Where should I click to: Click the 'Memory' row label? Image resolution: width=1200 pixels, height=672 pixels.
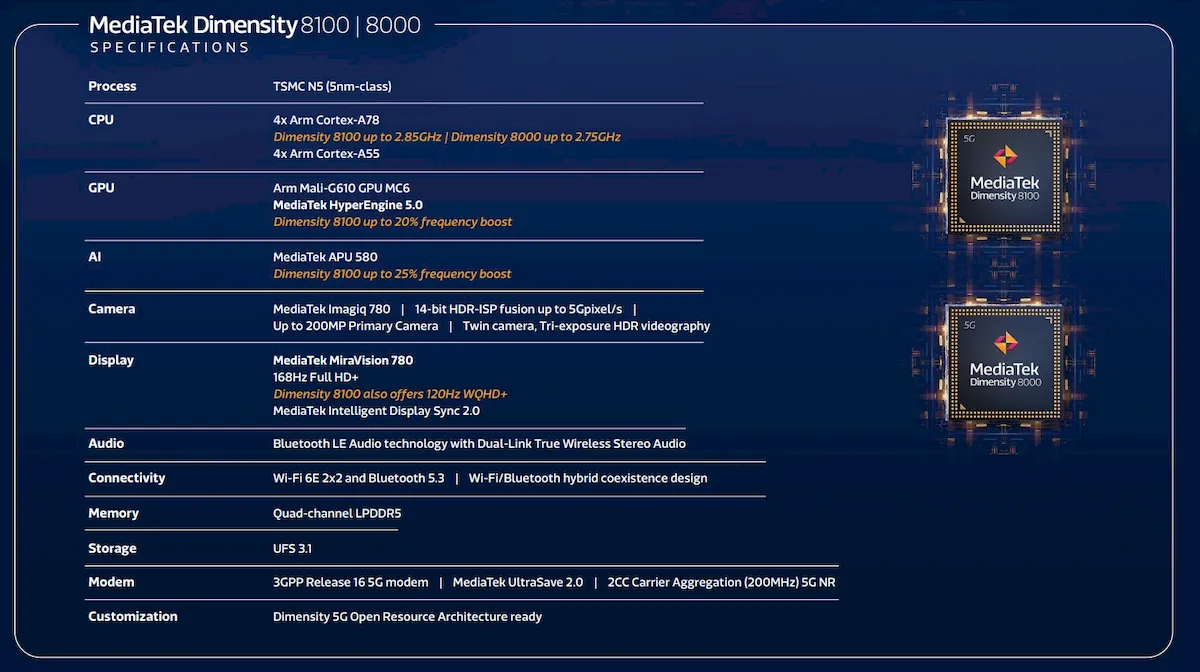click(x=113, y=513)
